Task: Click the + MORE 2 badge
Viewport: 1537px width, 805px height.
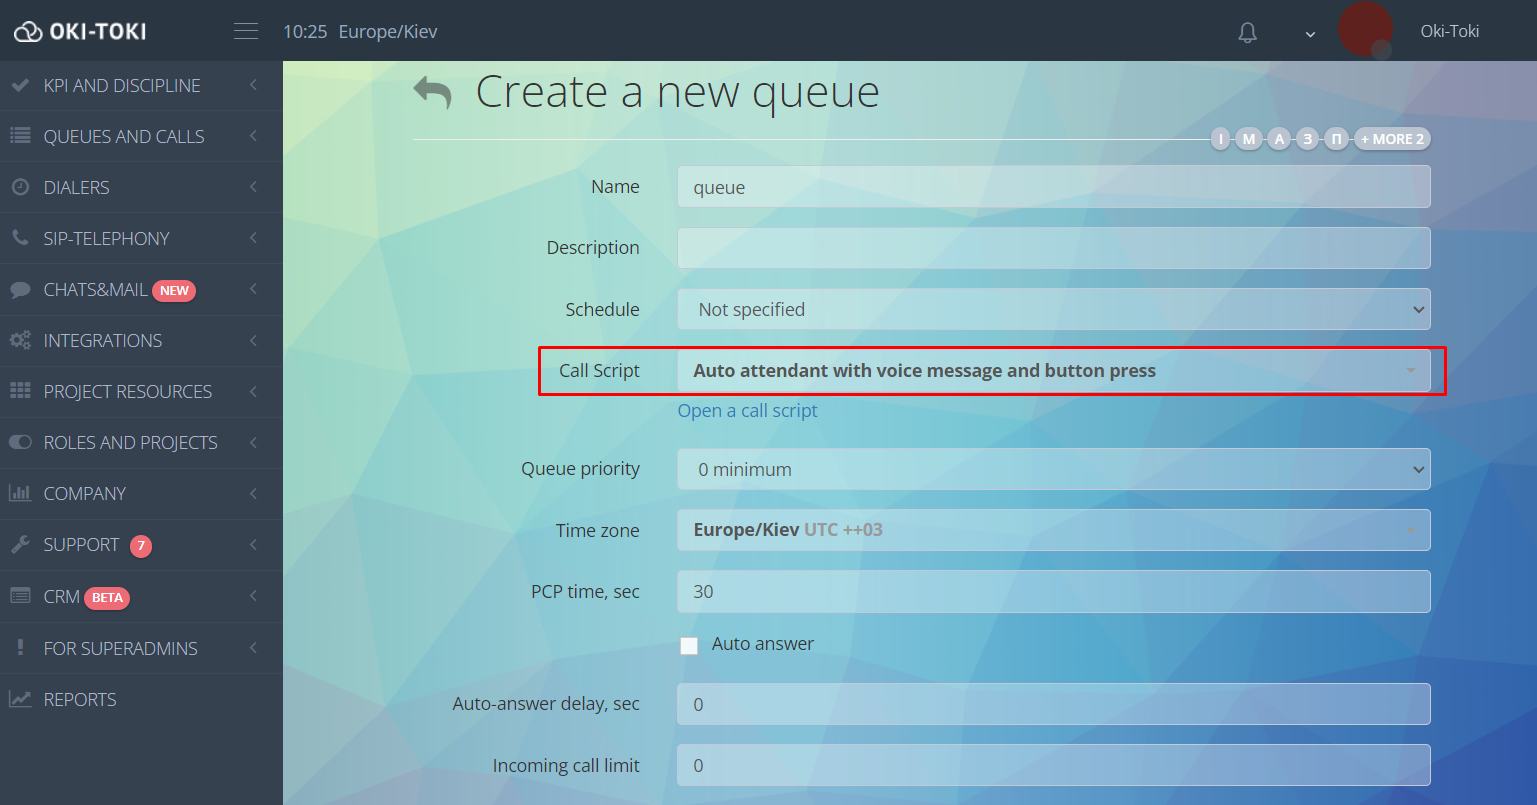Action: 1392,139
